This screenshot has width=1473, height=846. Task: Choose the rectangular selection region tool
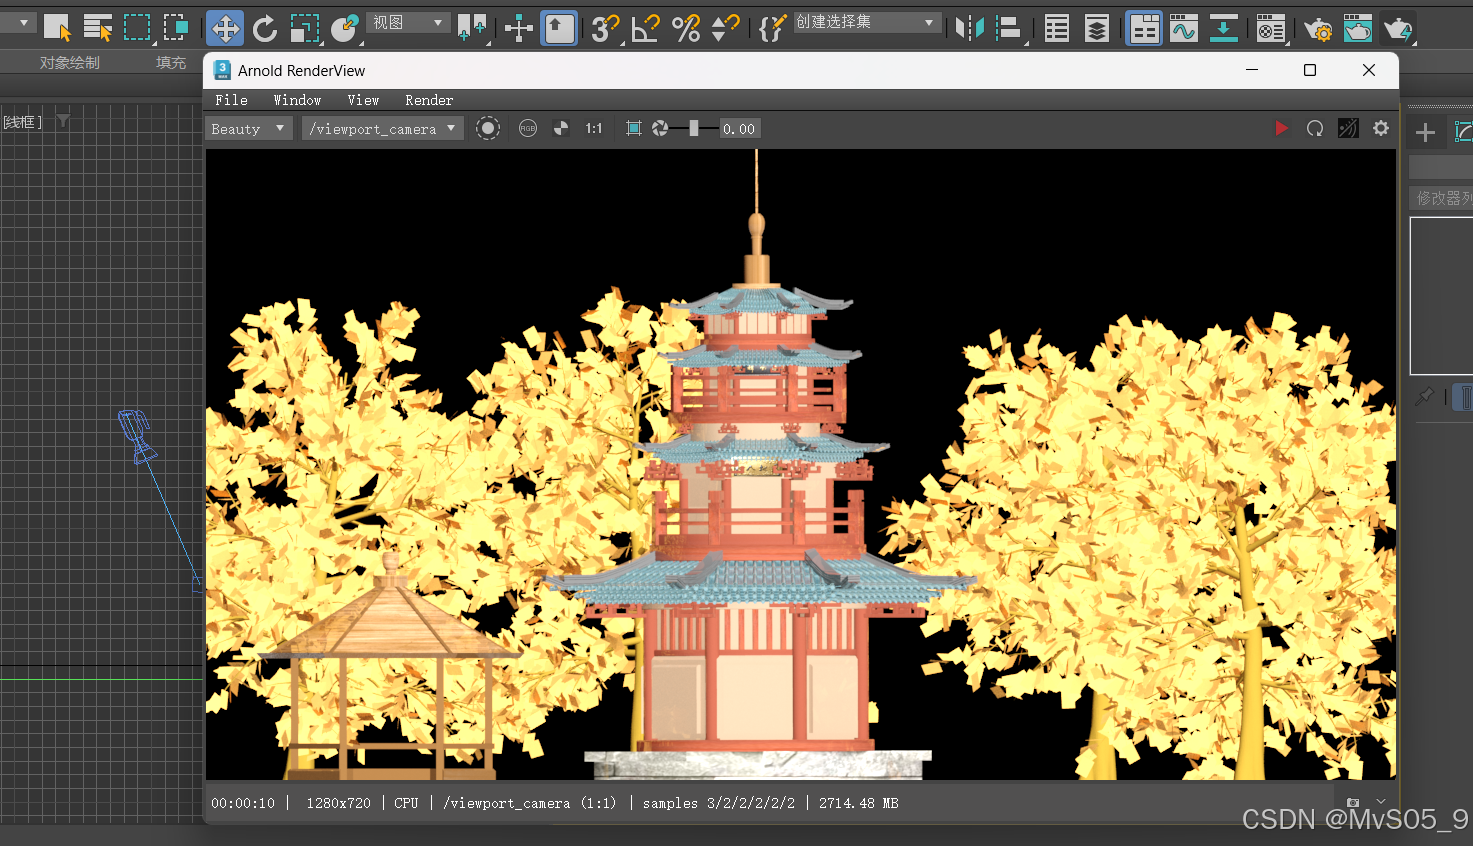(137, 28)
